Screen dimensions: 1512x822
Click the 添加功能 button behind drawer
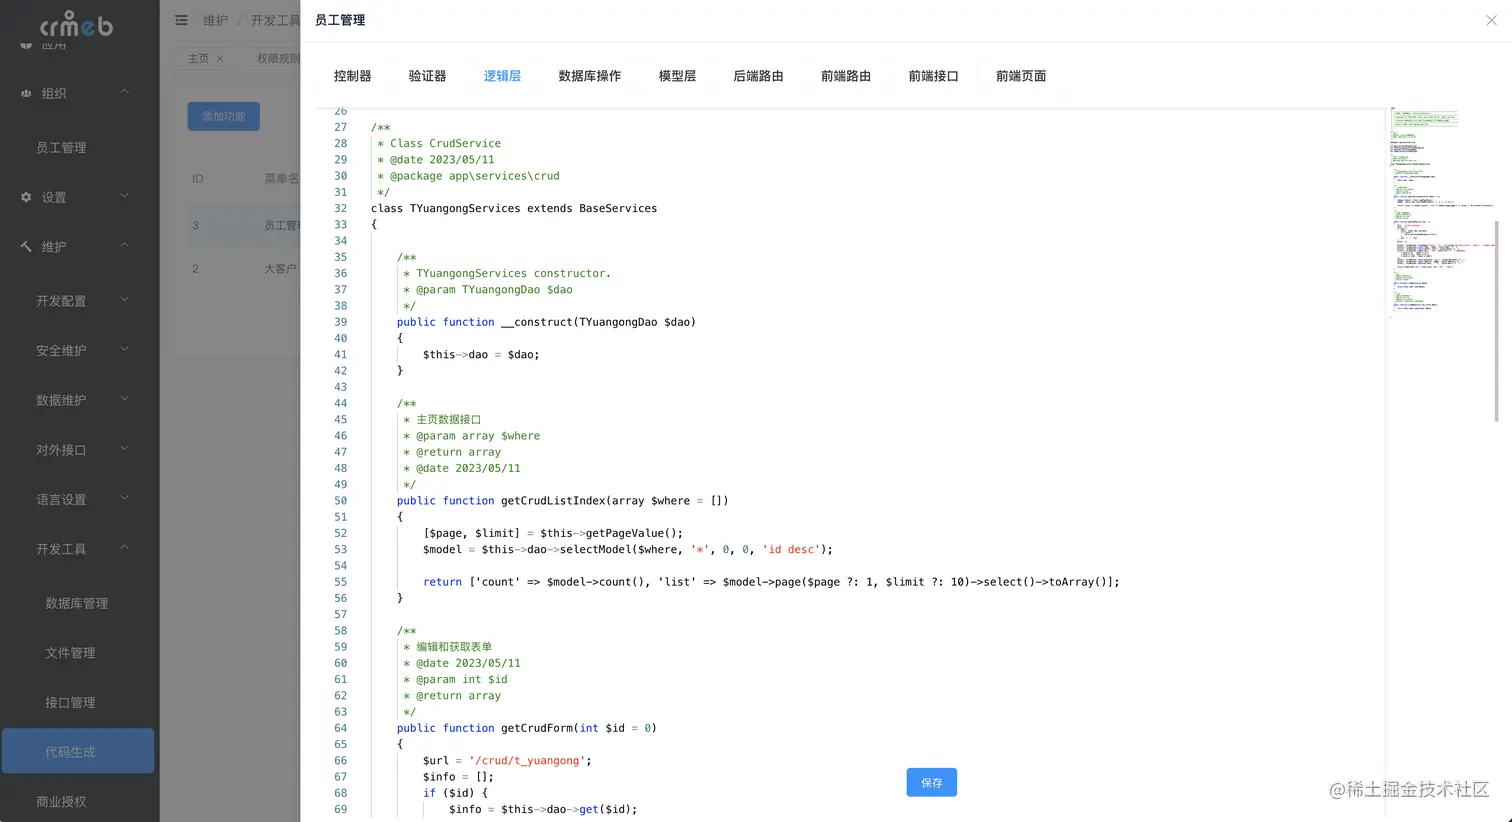point(224,116)
